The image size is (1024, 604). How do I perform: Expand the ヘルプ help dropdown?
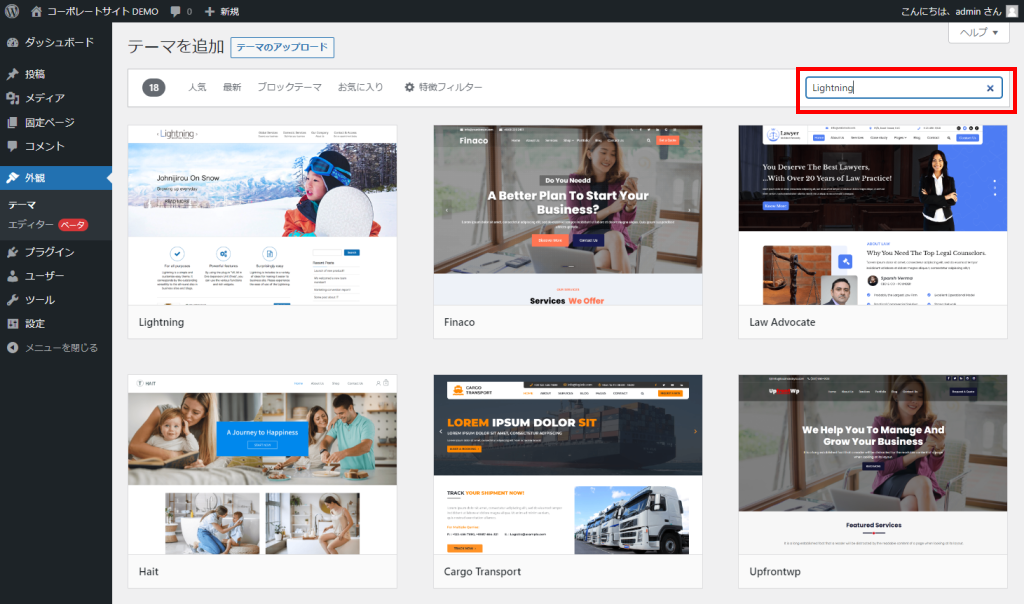pyautogui.click(x=978, y=33)
